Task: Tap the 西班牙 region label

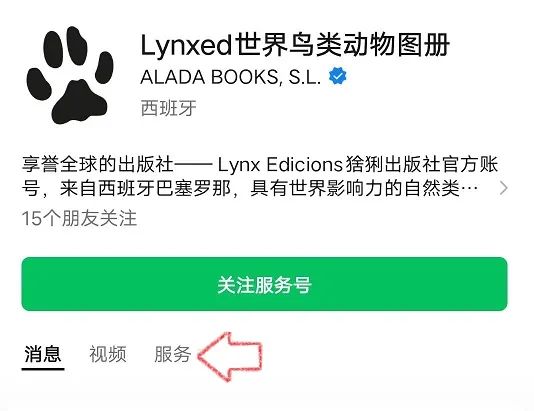Action: [x=169, y=108]
